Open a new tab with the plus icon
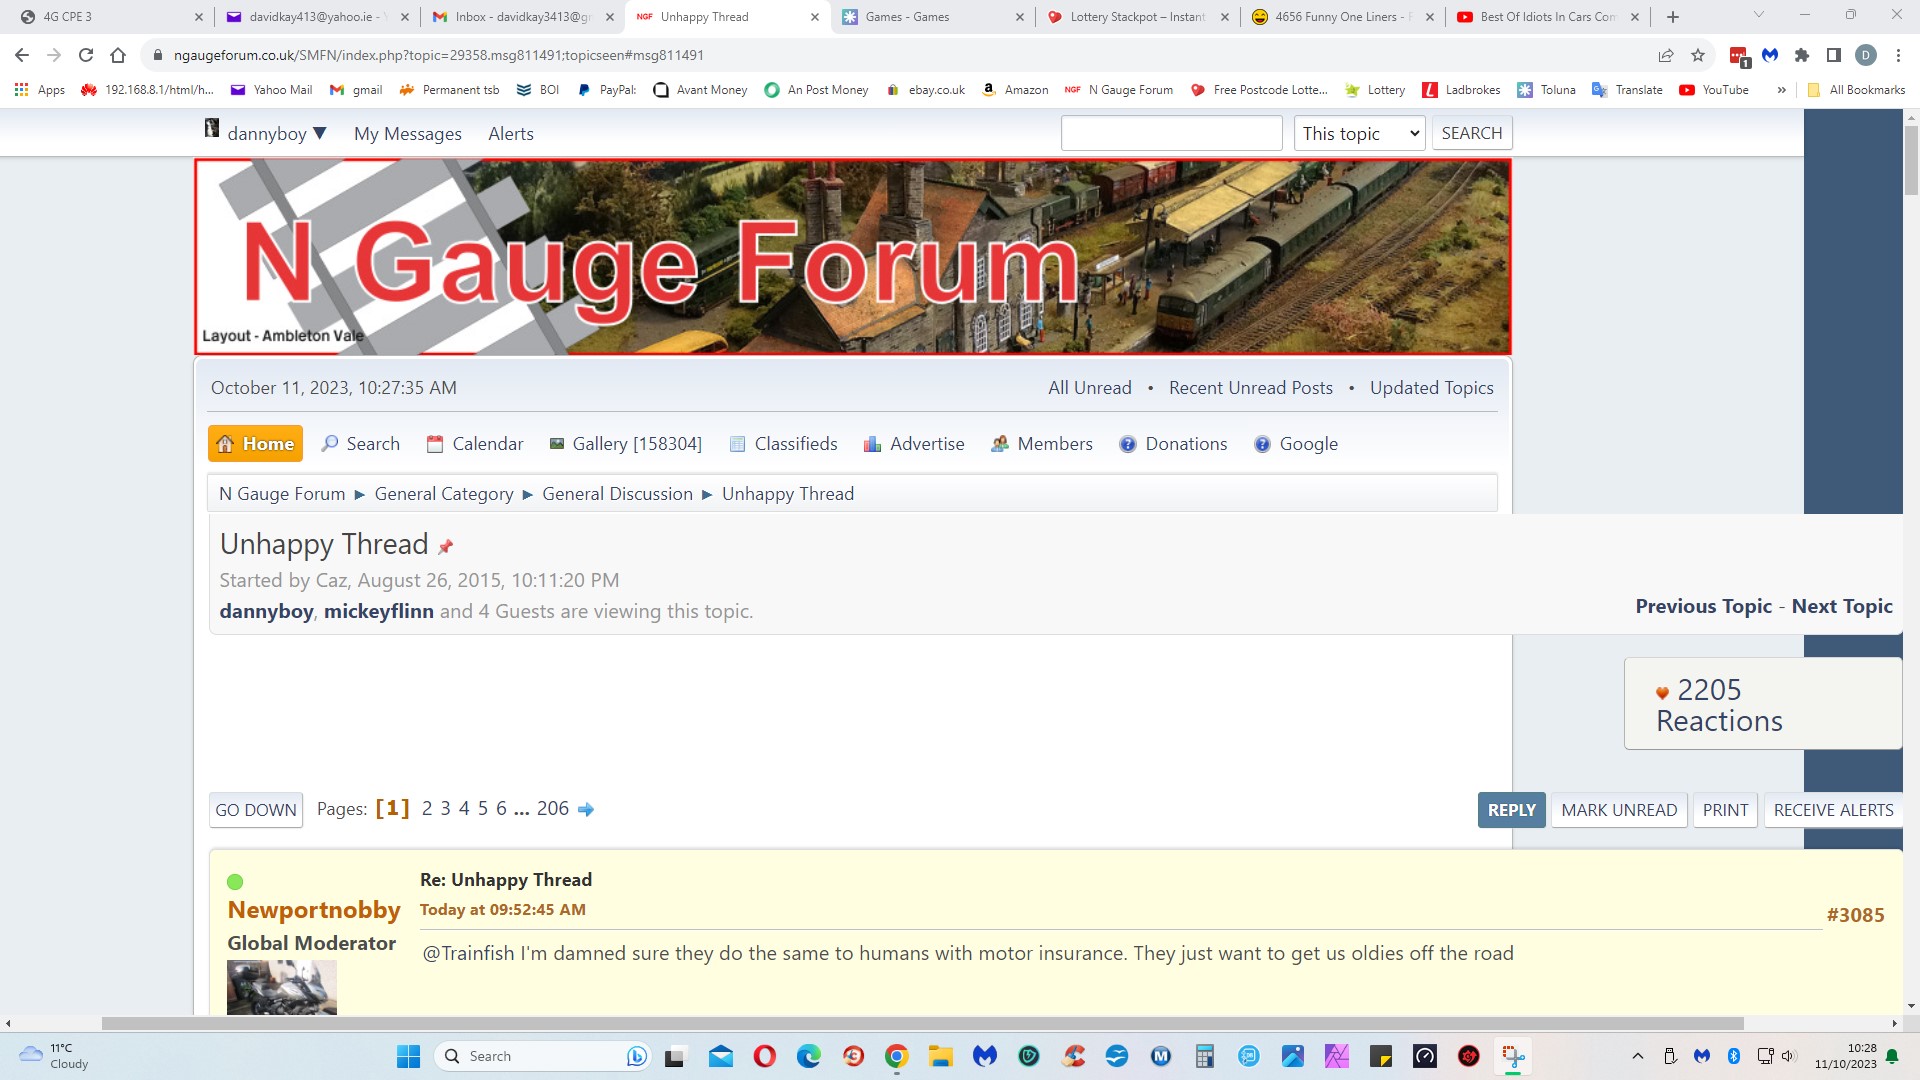 (x=1673, y=17)
